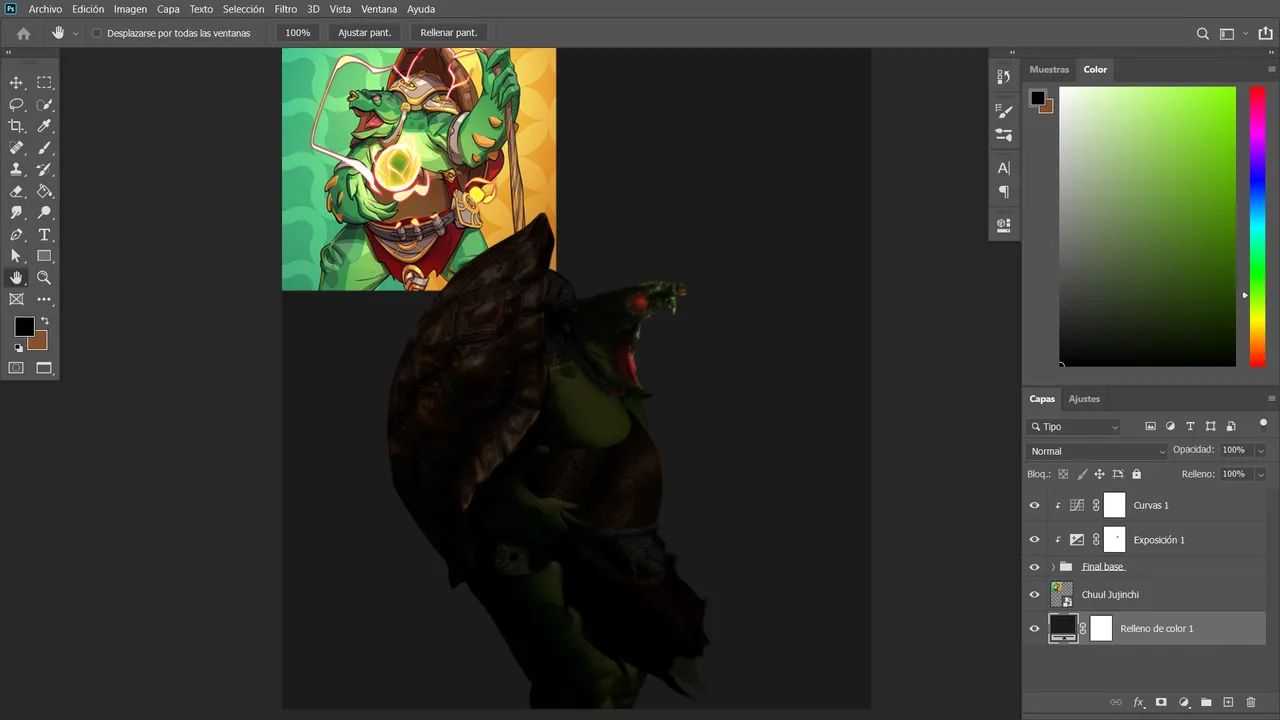
Task: Click the Rellenar pant. button
Action: (x=449, y=33)
